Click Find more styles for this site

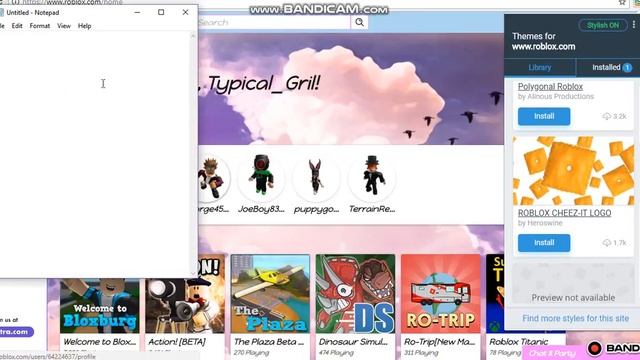pos(576,318)
